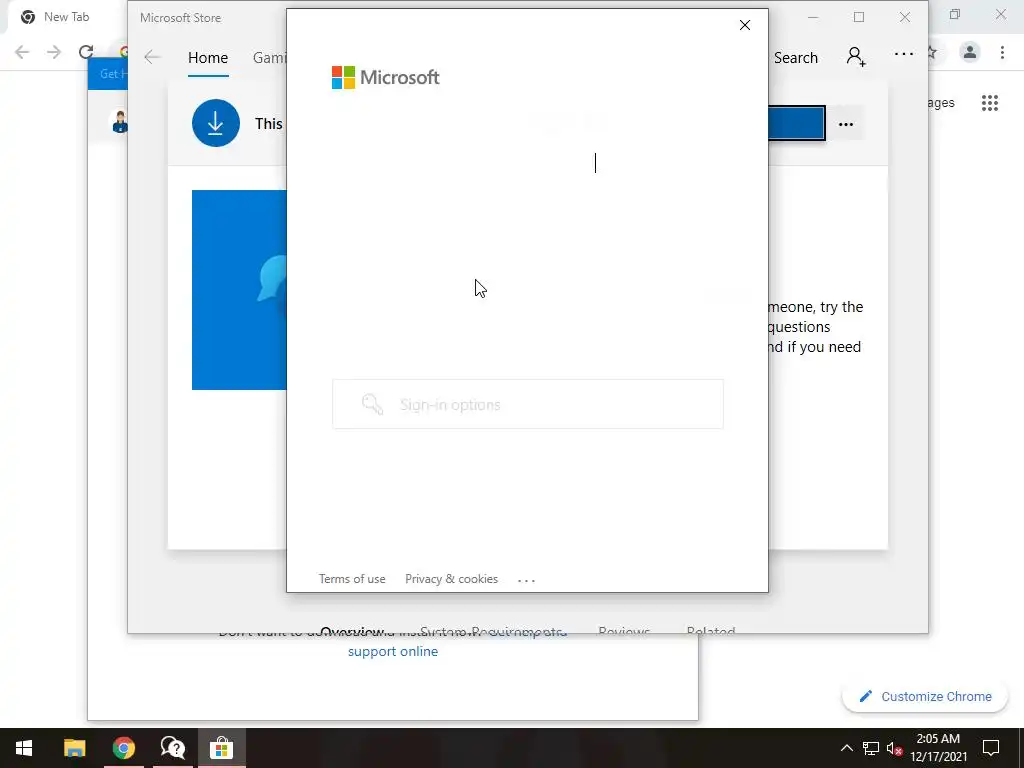Select the Home tab in Microsoft Store
The width and height of the screenshot is (1024, 768).
click(x=208, y=57)
